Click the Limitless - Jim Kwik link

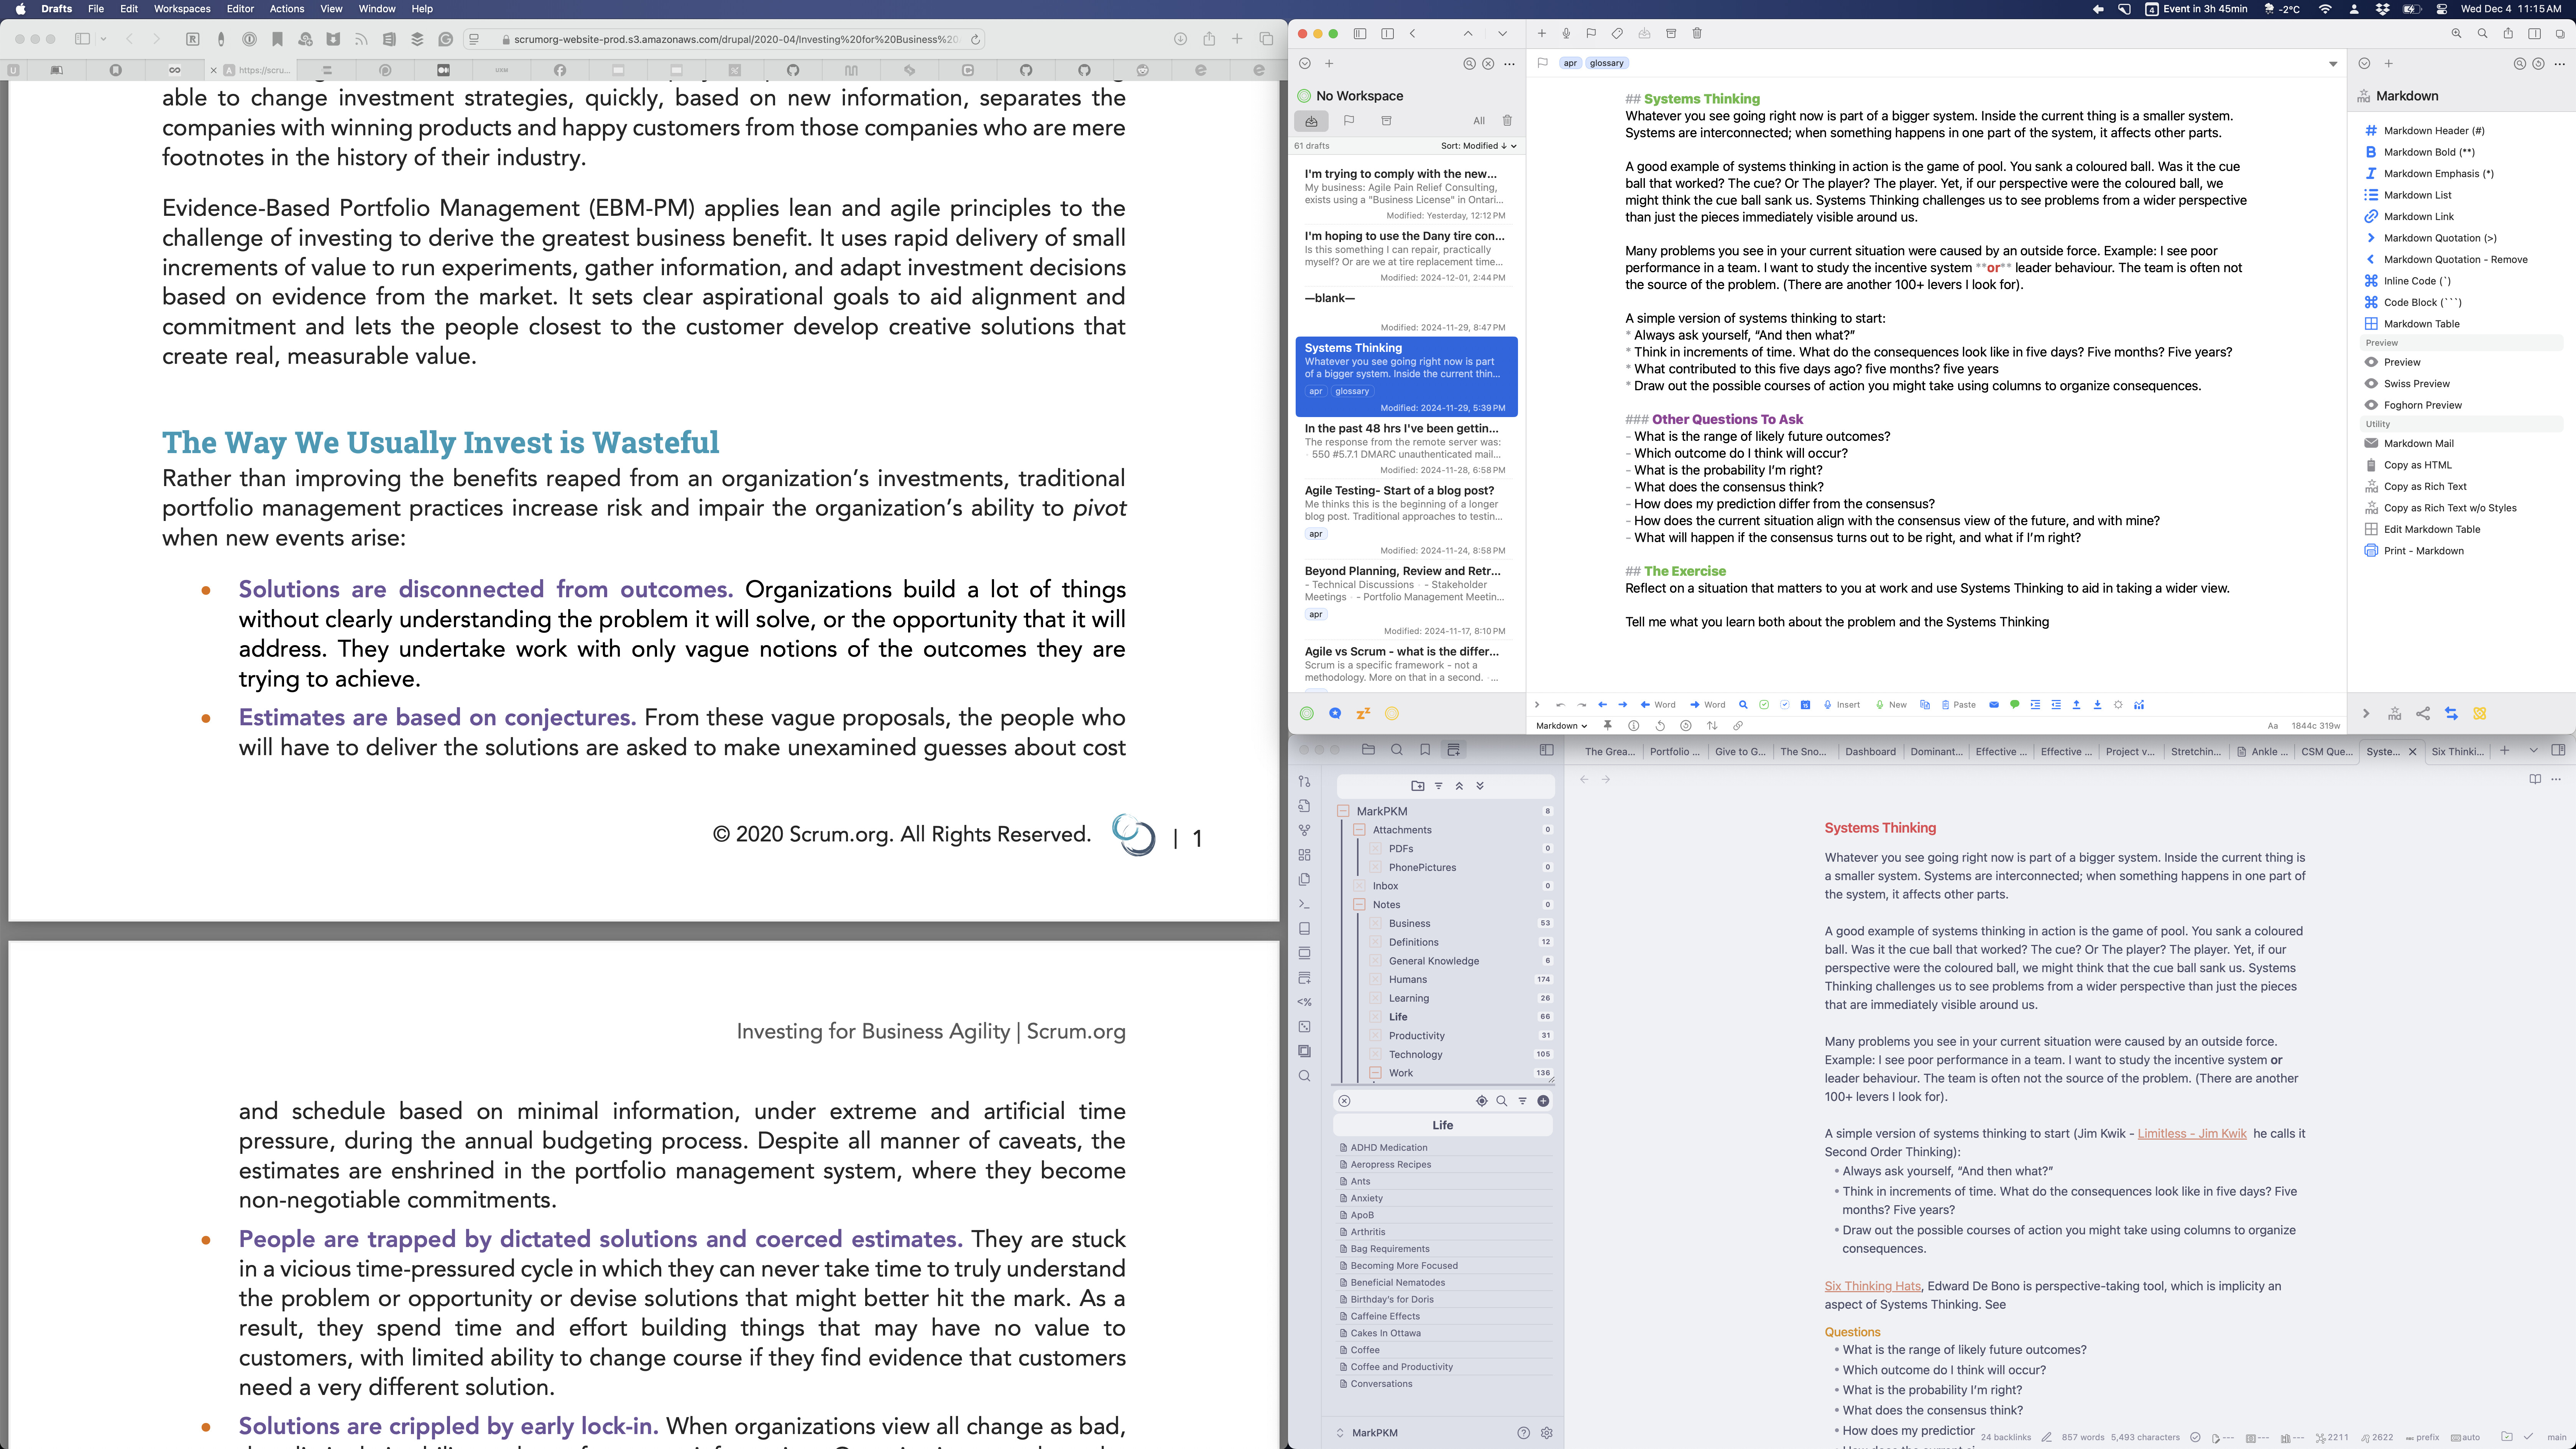[2191, 1133]
